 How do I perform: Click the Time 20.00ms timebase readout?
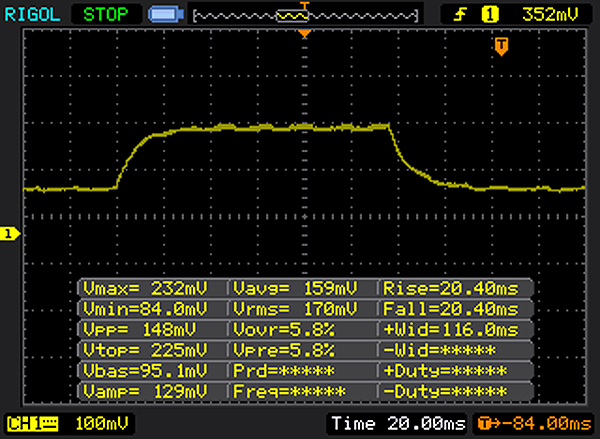(x=398, y=424)
